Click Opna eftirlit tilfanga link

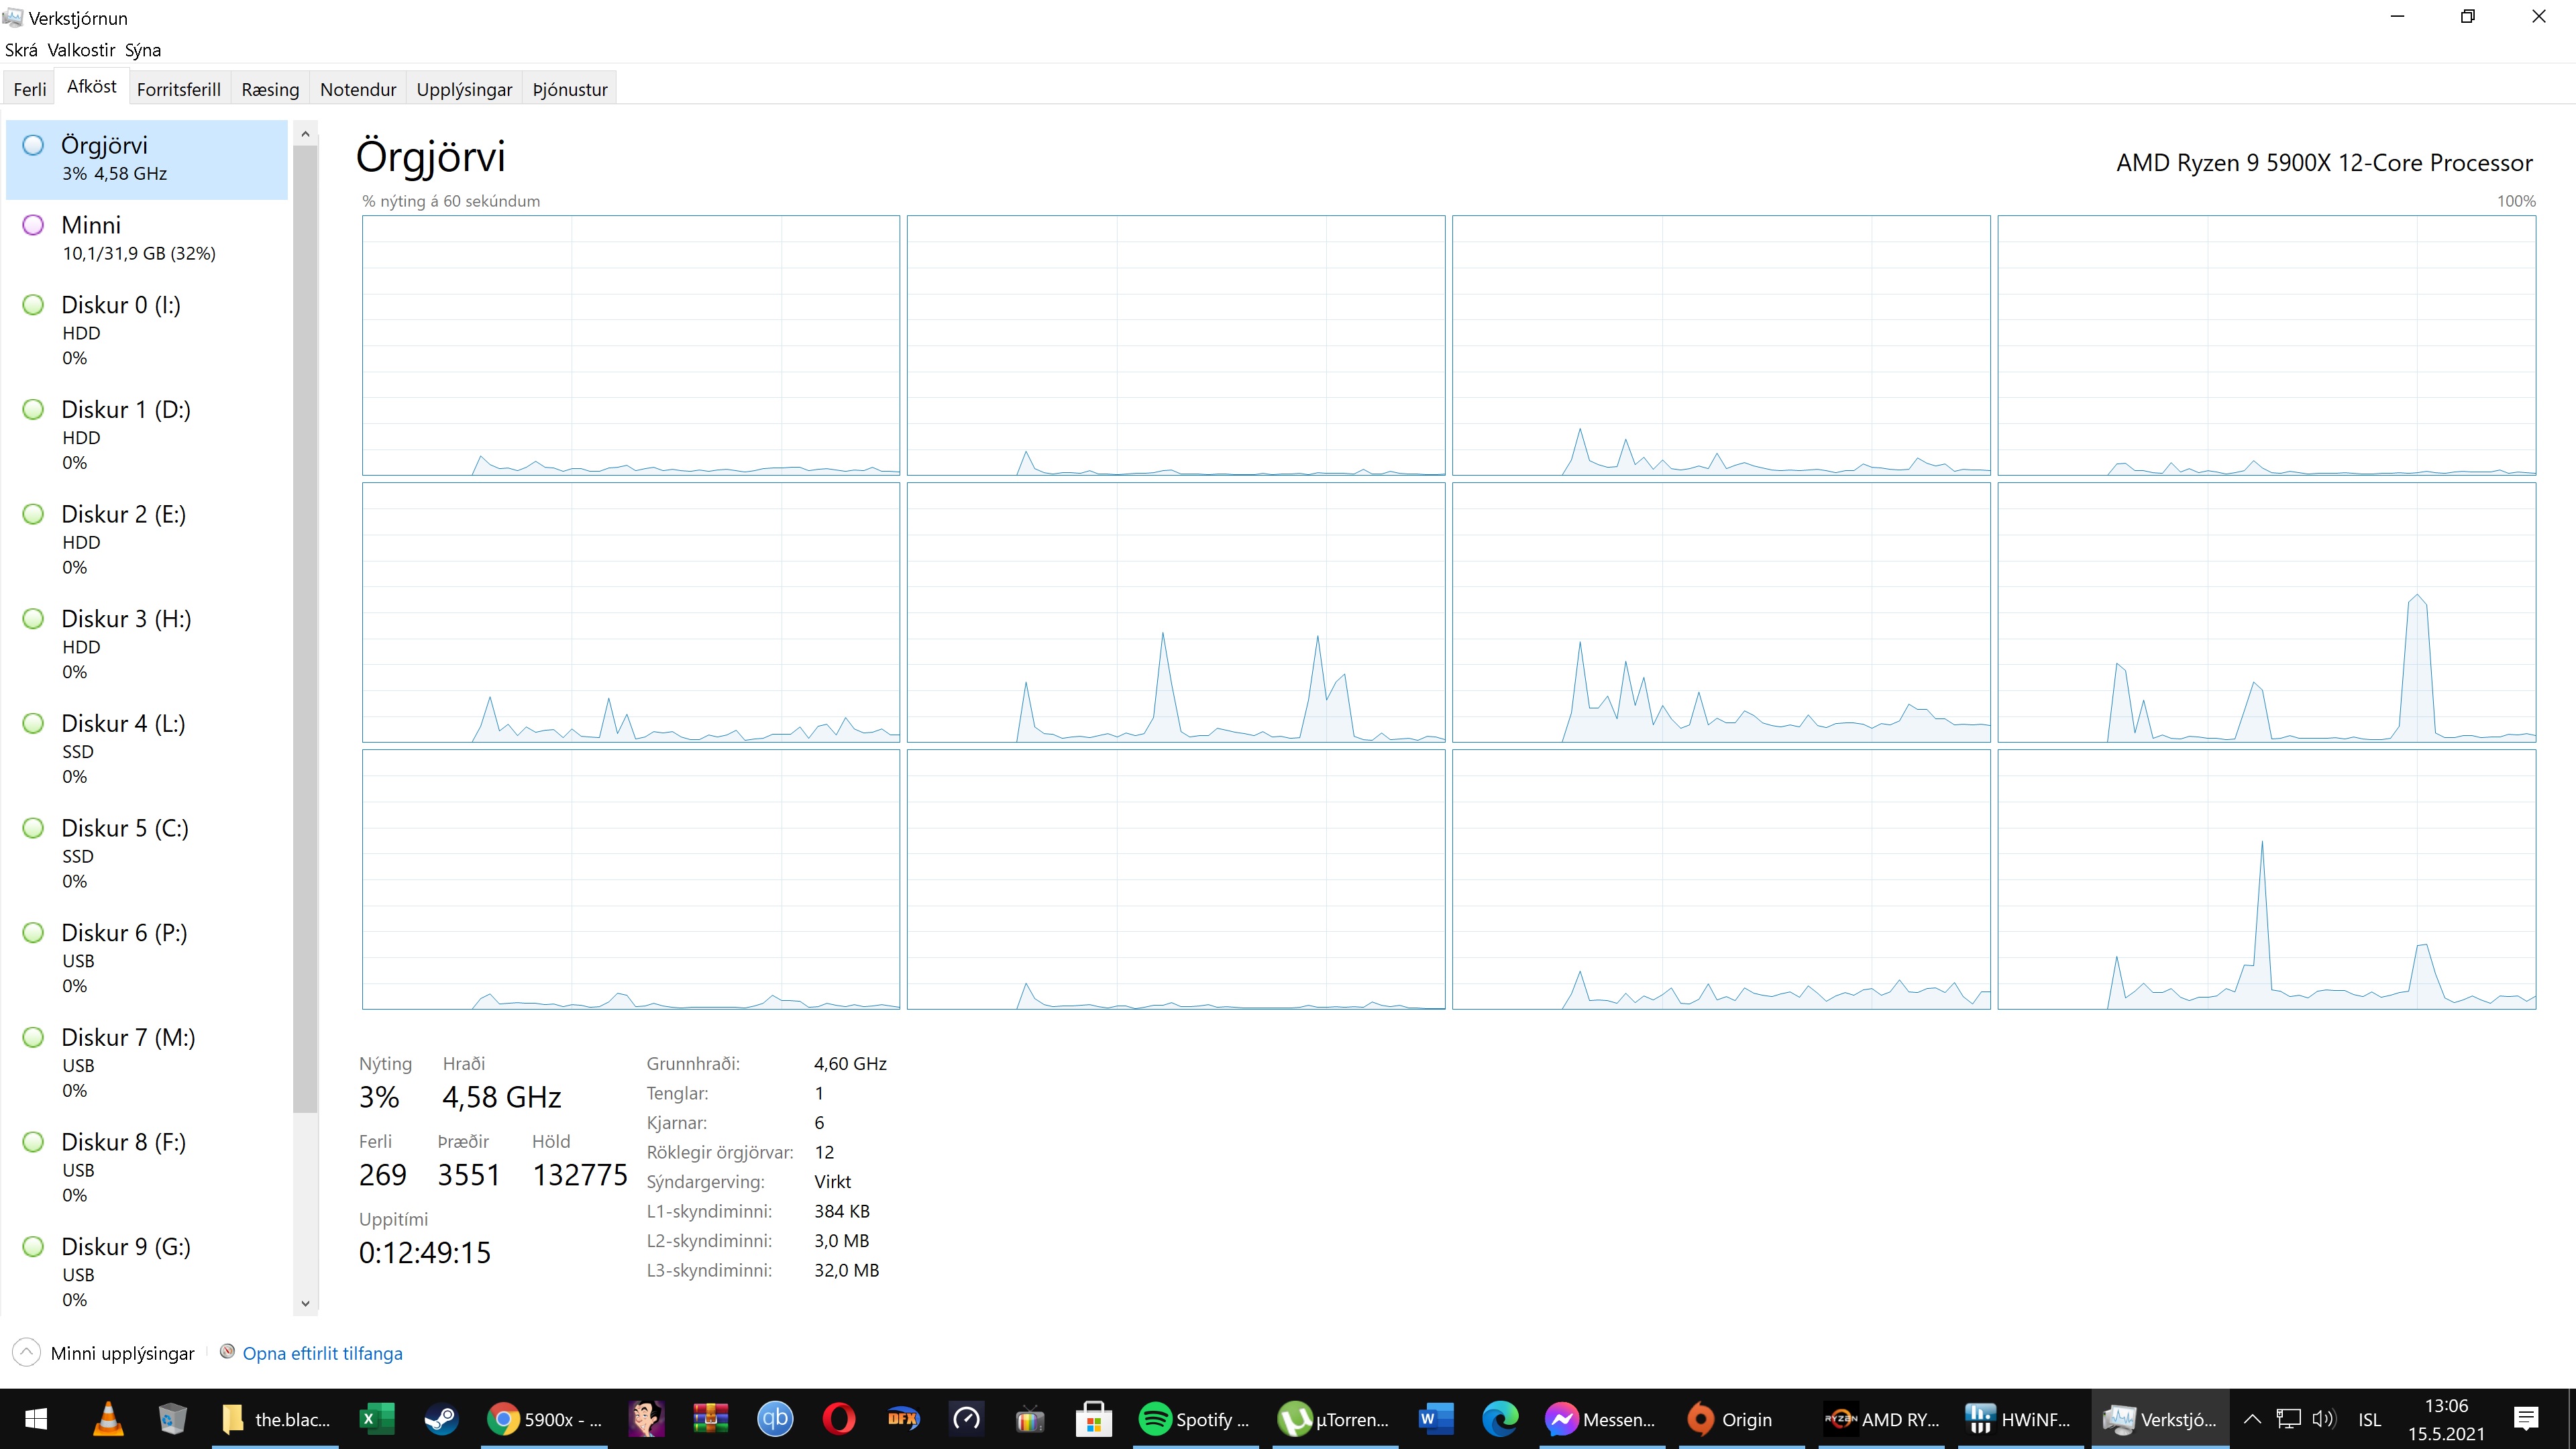click(322, 1353)
